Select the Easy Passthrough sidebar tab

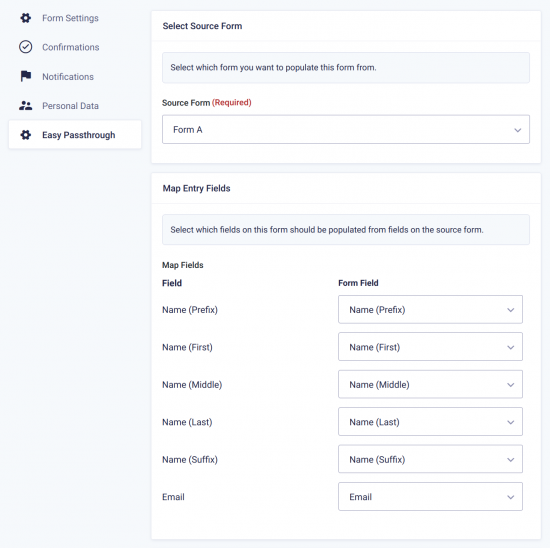pos(75,135)
